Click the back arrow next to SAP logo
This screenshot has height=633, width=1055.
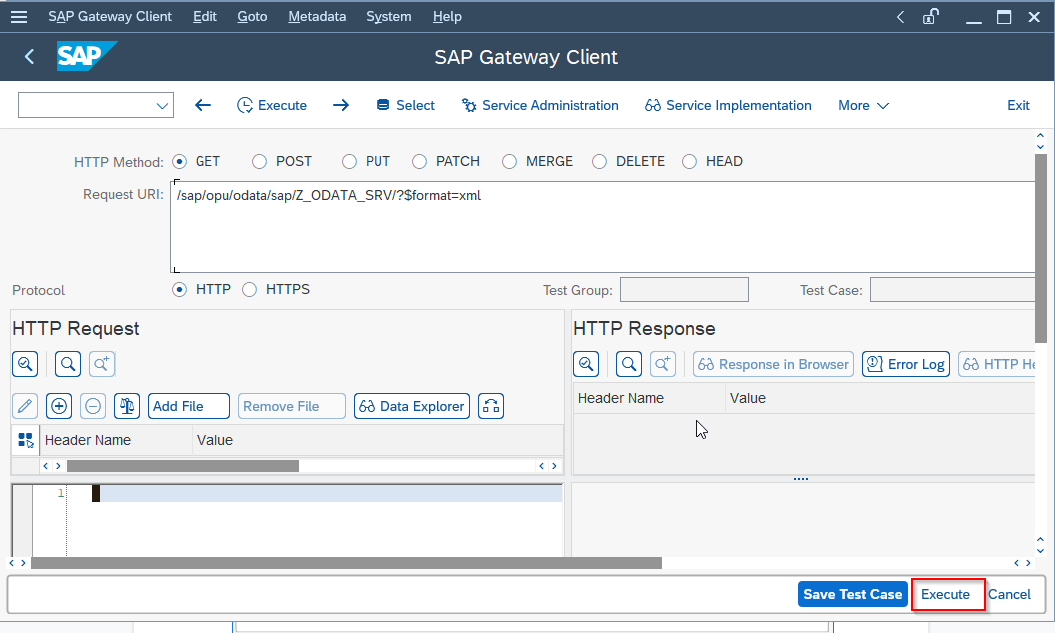point(28,57)
